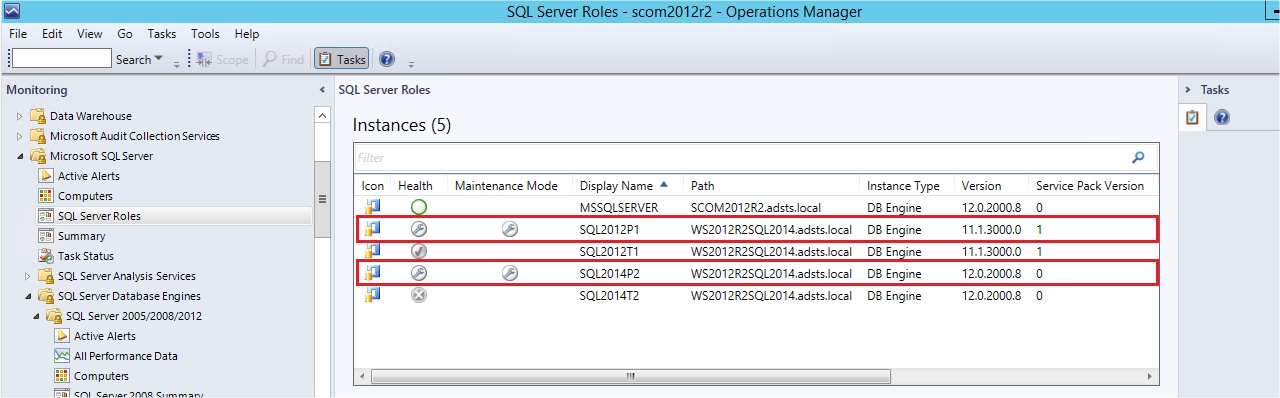Switch to the Tasks pane clipboard tab
1280x398 pixels.
click(x=1192, y=117)
